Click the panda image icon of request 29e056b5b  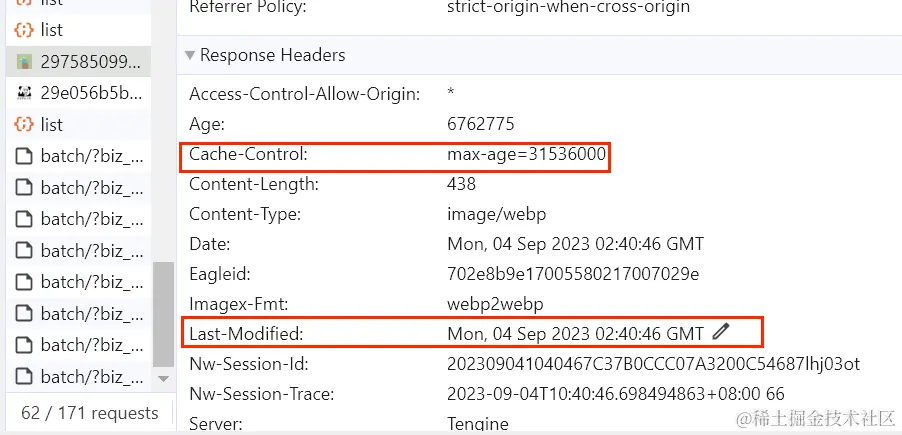click(x=24, y=93)
